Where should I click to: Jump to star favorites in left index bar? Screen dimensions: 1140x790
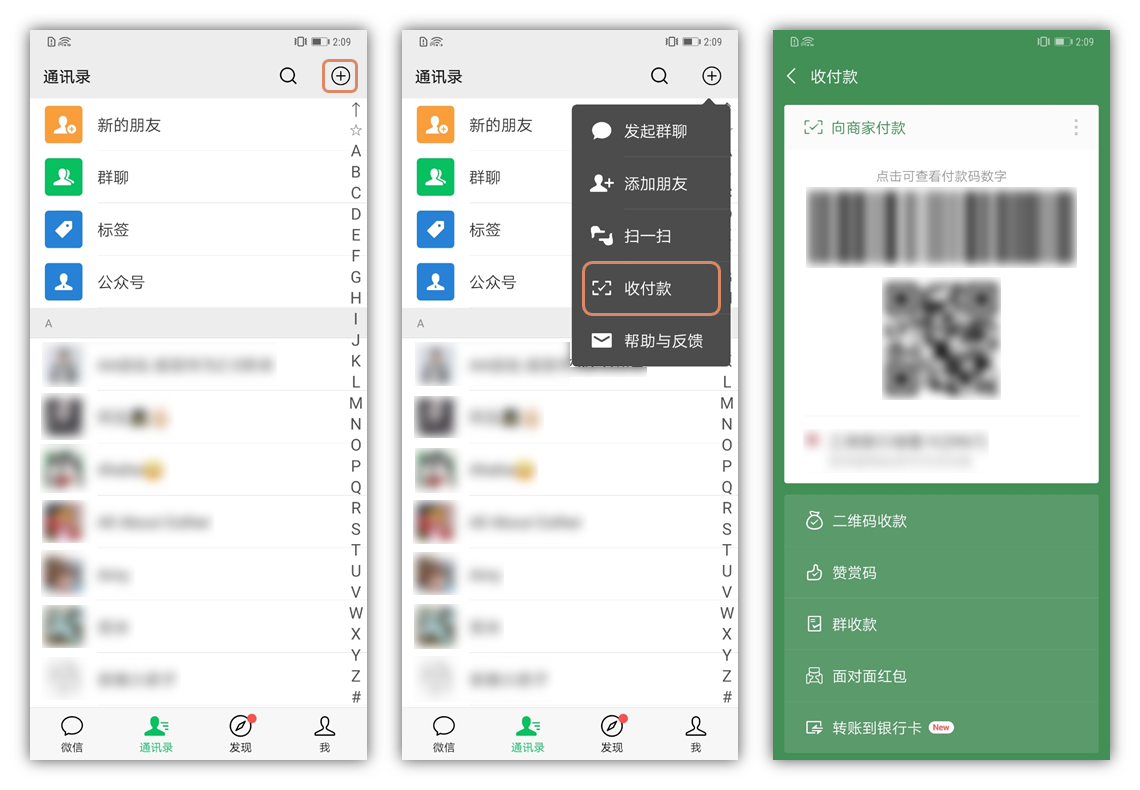click(x=356, y=130)
